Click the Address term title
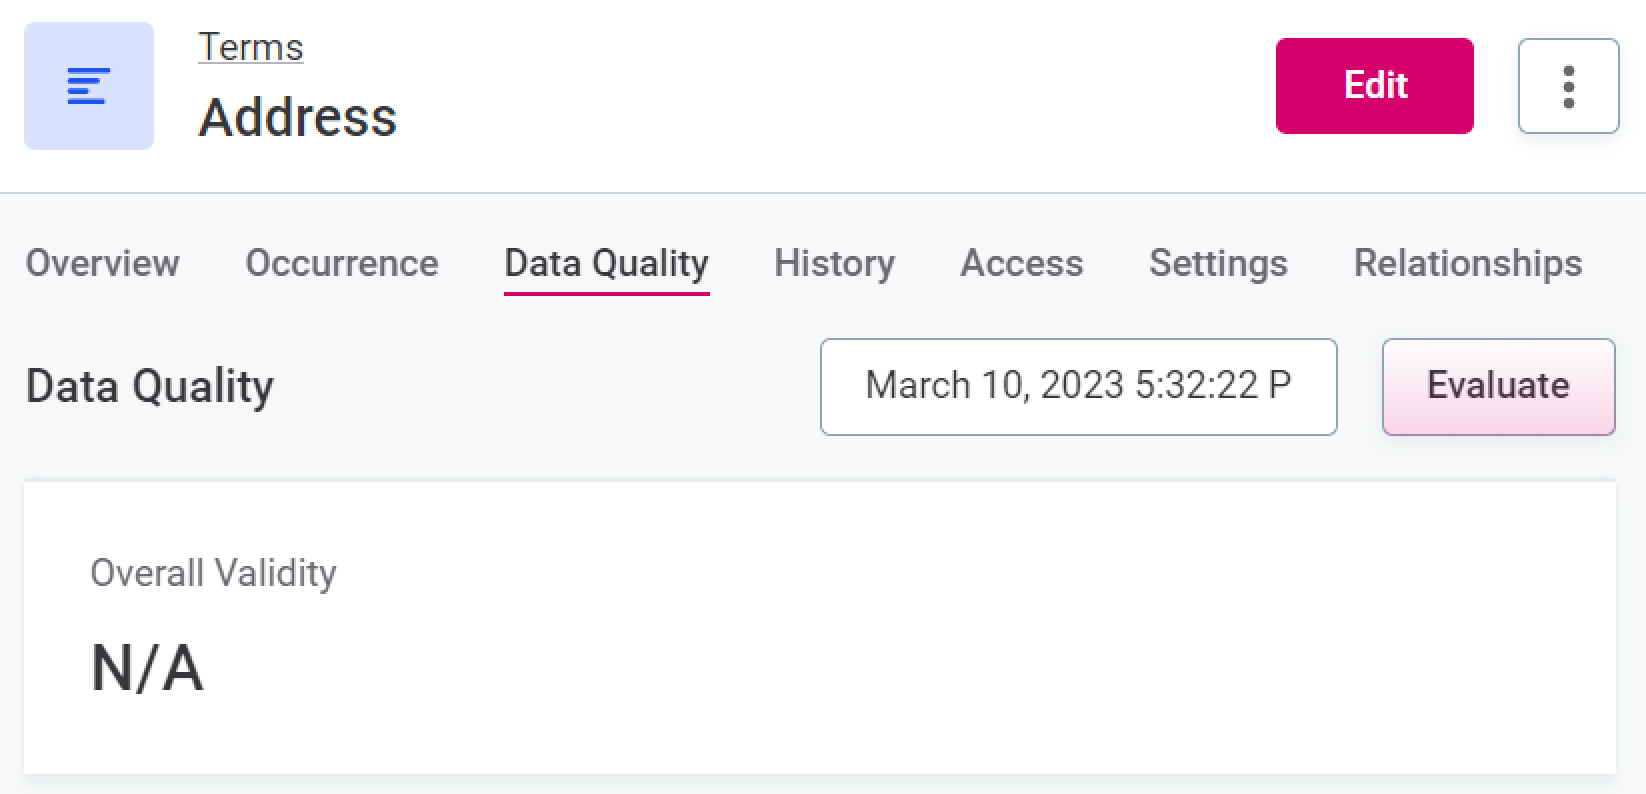This screenshot has height=794, width=1646. click(x=297, y=117)
